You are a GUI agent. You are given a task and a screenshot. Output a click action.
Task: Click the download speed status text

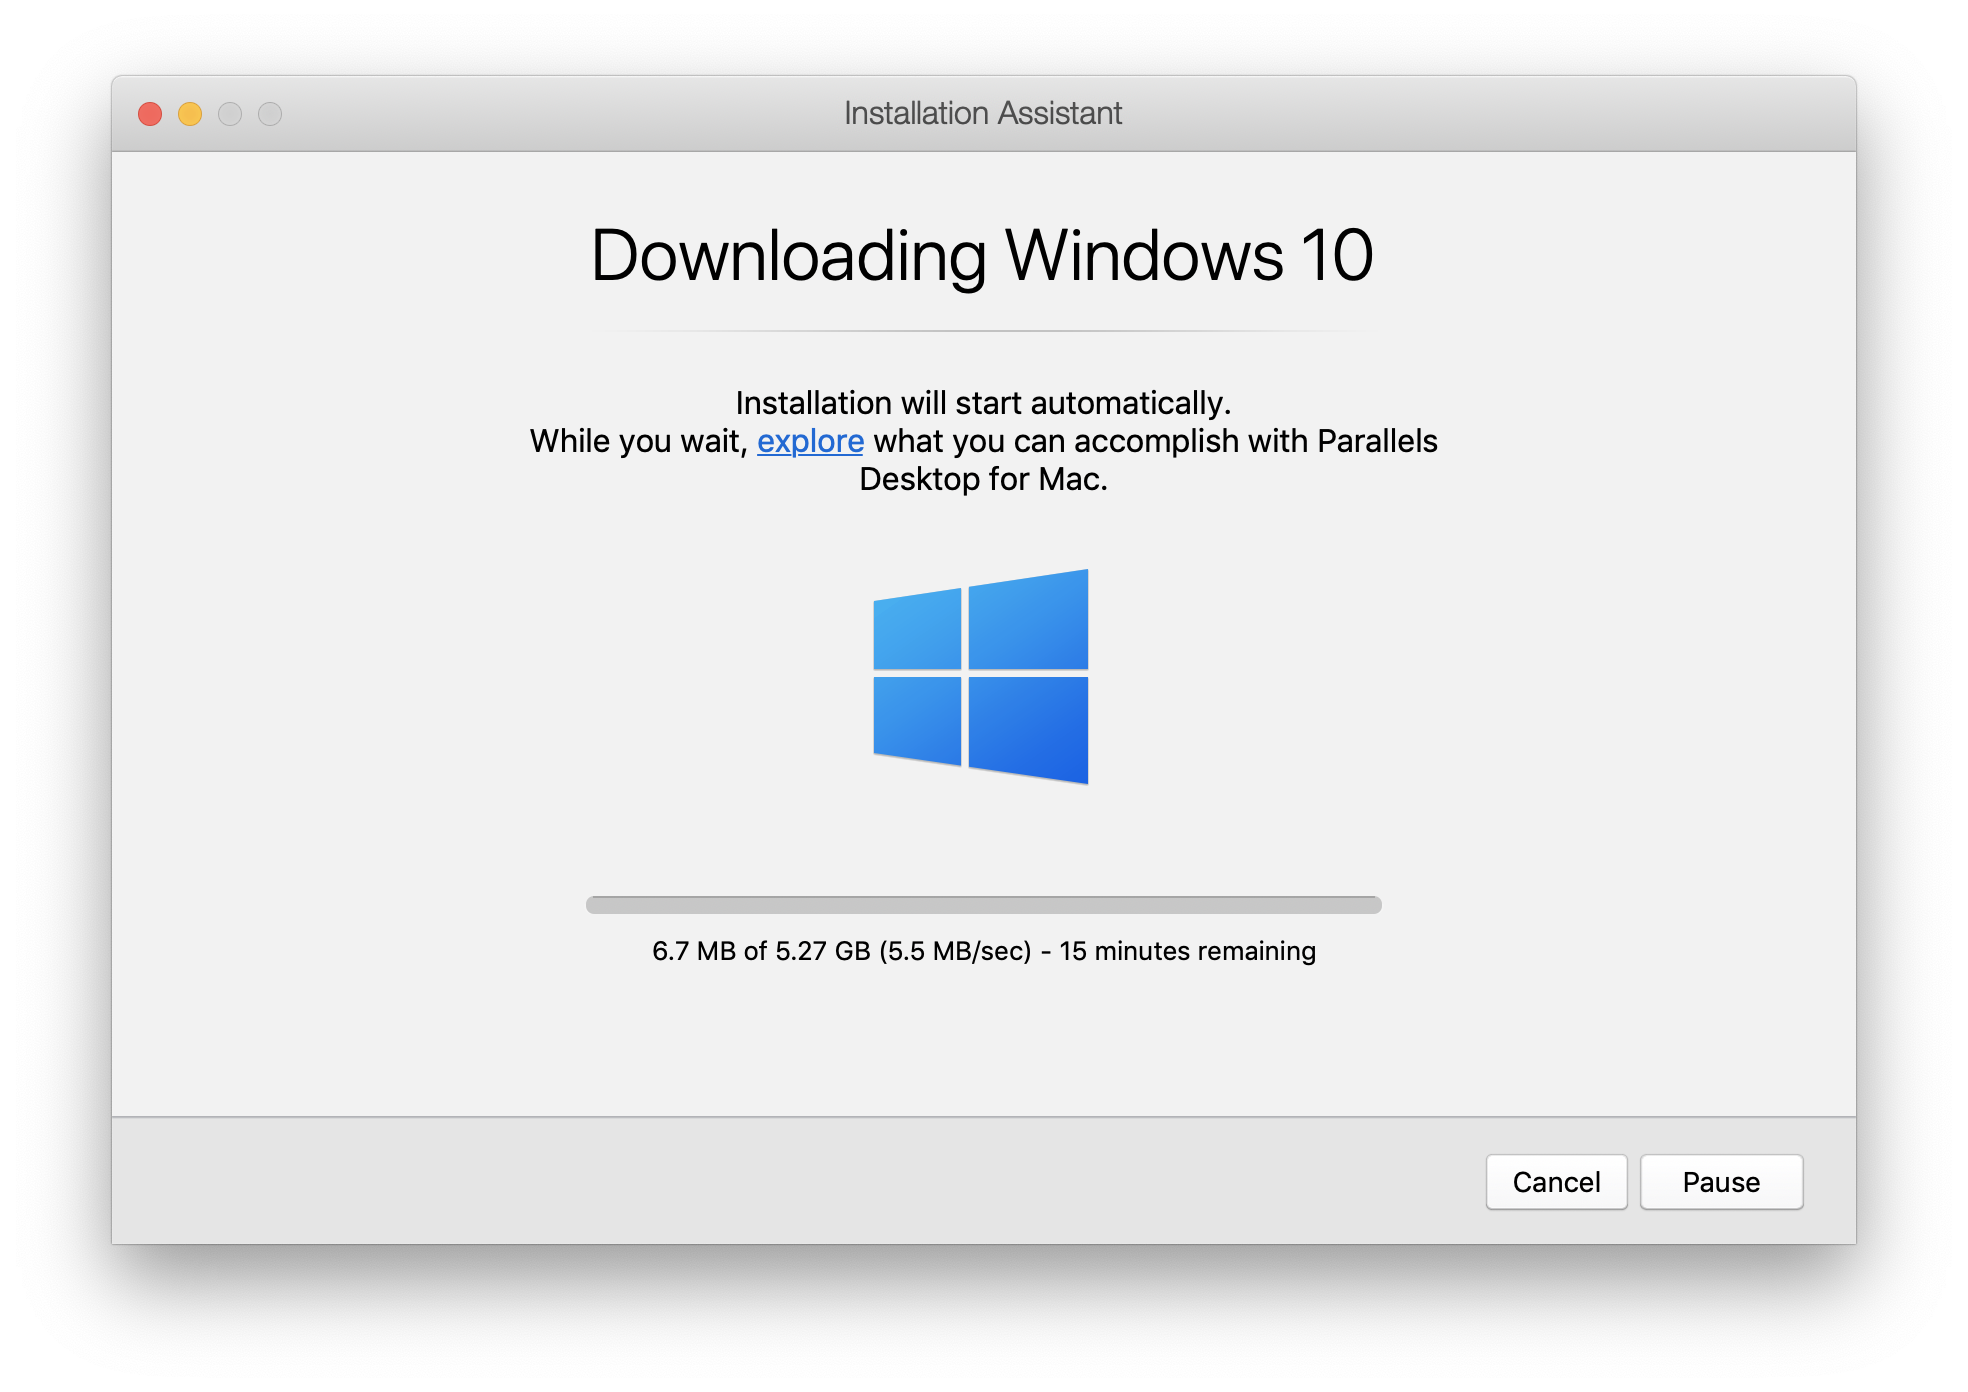[x=955, y=950]
